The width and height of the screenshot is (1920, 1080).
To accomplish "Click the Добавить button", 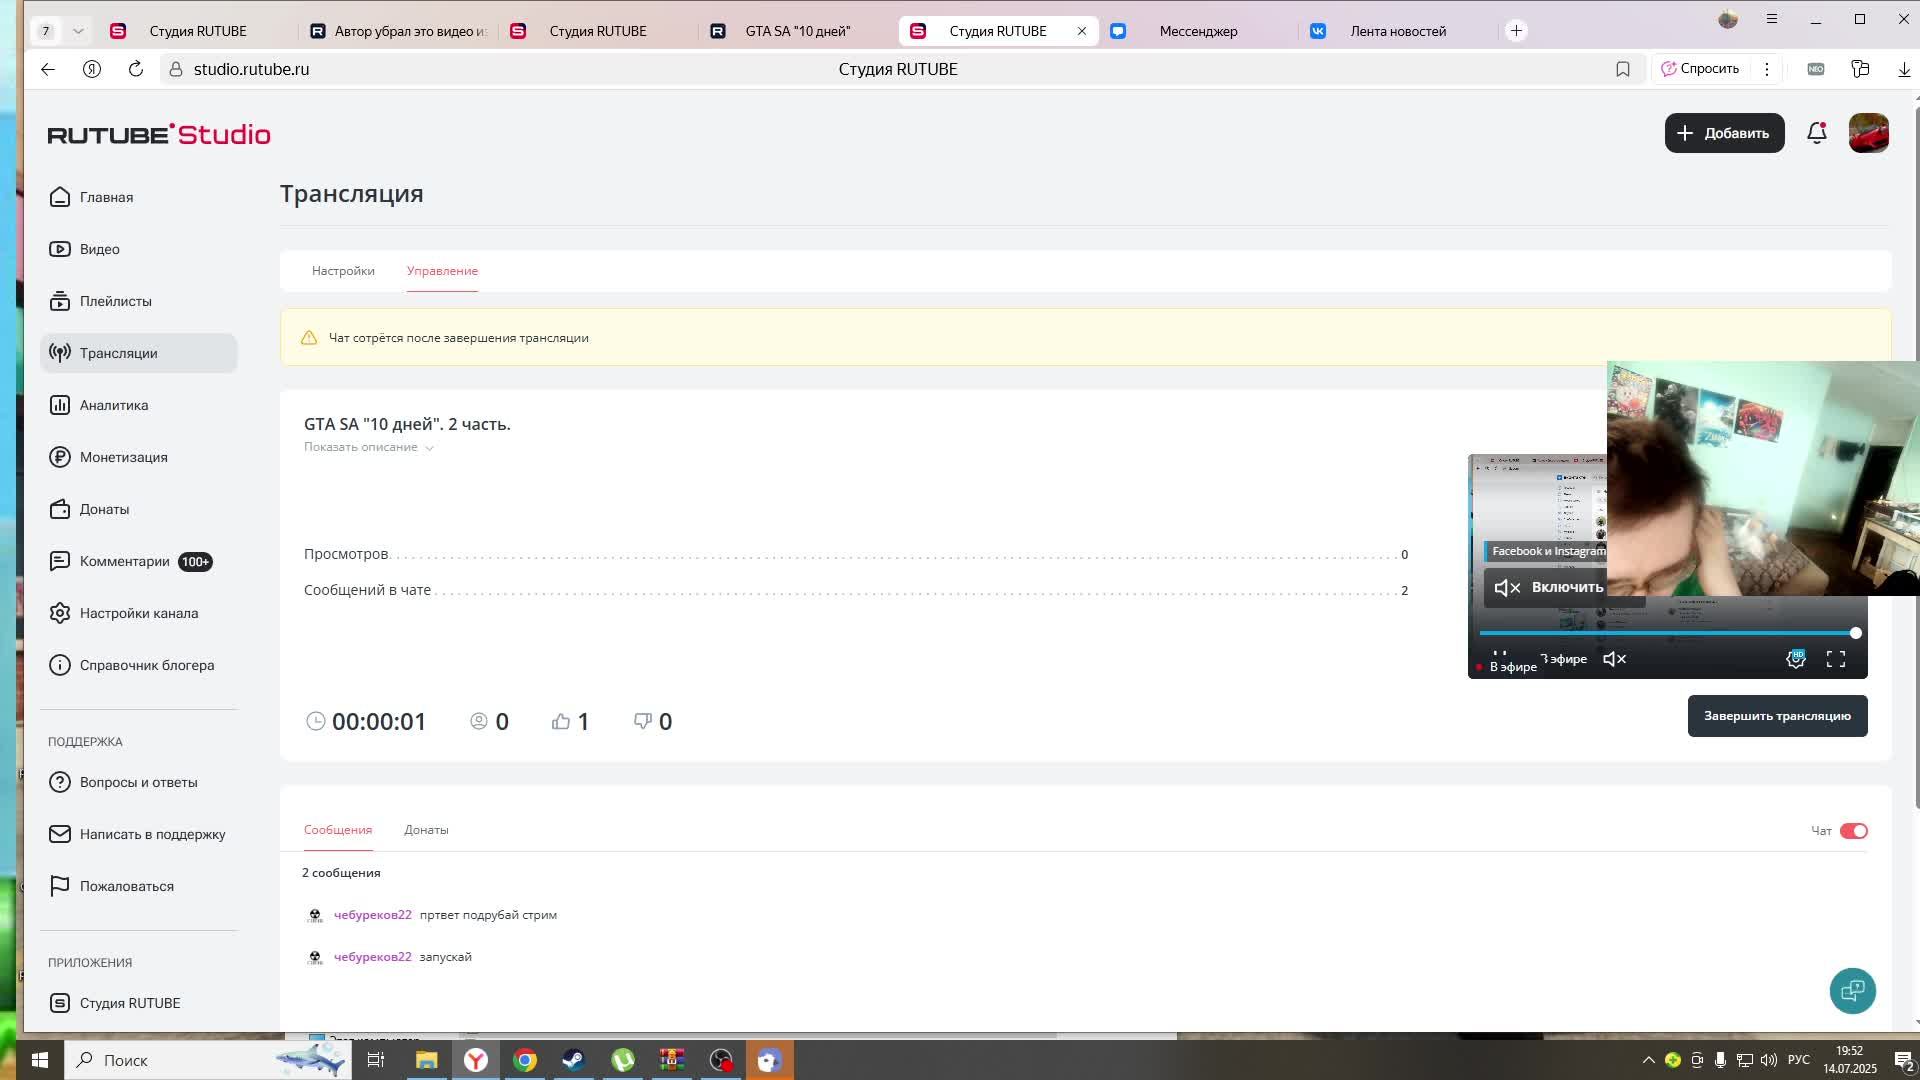I will click(1724, 133).
